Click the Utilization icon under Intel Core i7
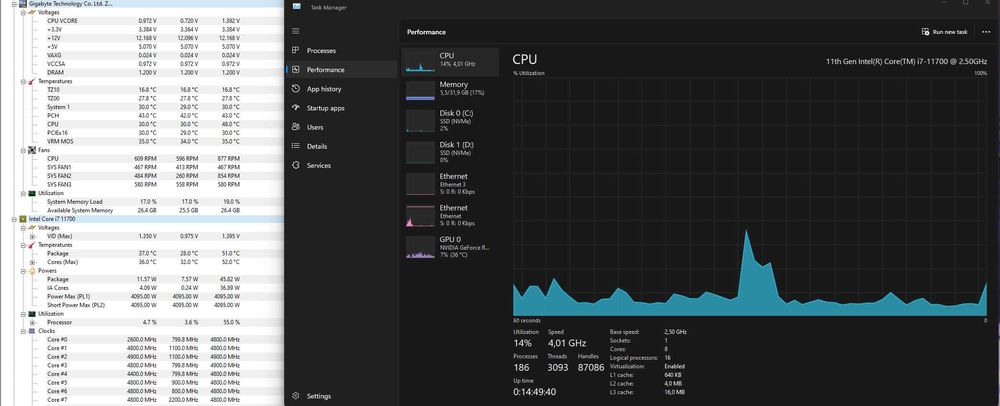The image size is (1000, 406). tap(32, 314)
